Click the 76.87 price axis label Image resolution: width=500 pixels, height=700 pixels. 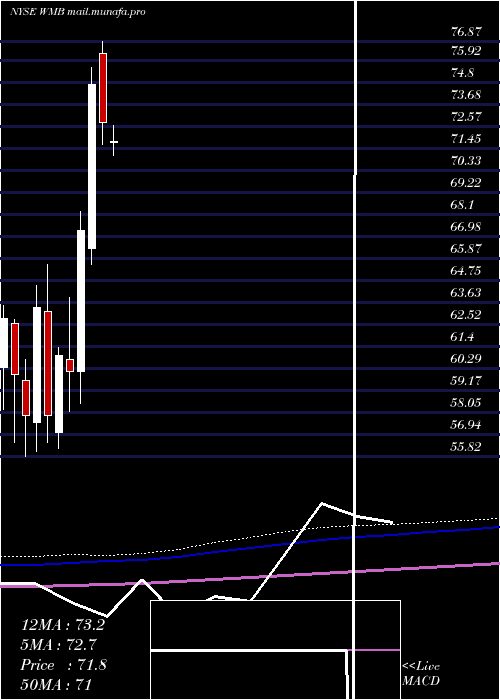point(466,31)
